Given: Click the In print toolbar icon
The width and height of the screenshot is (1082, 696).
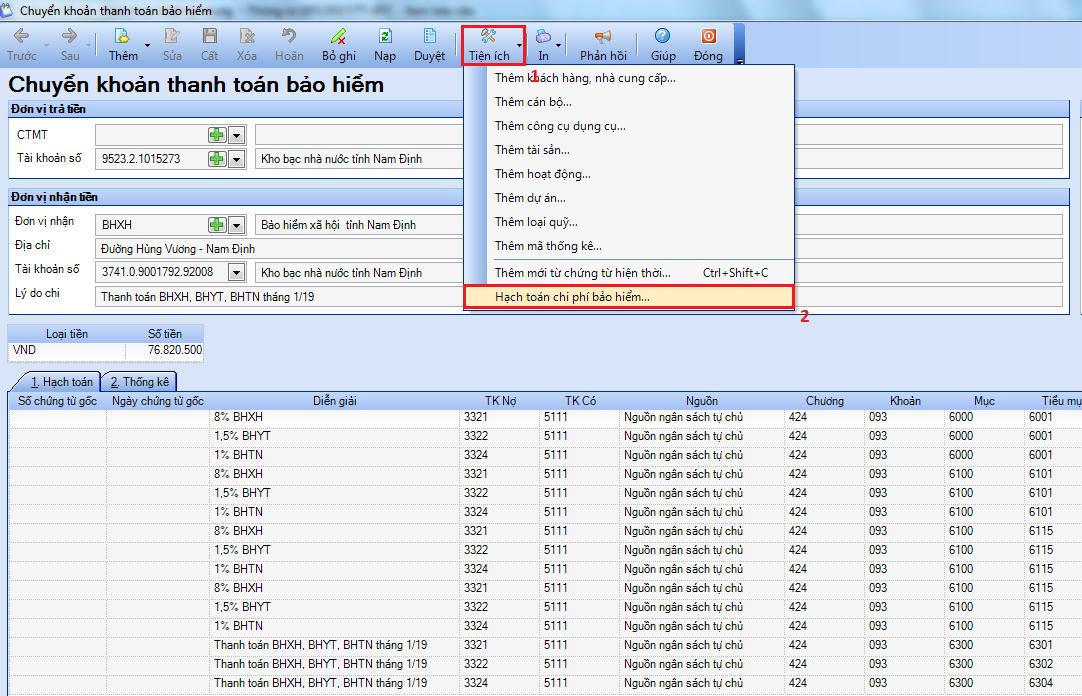Looking at the screenshot, I should (x=544, y=36).
